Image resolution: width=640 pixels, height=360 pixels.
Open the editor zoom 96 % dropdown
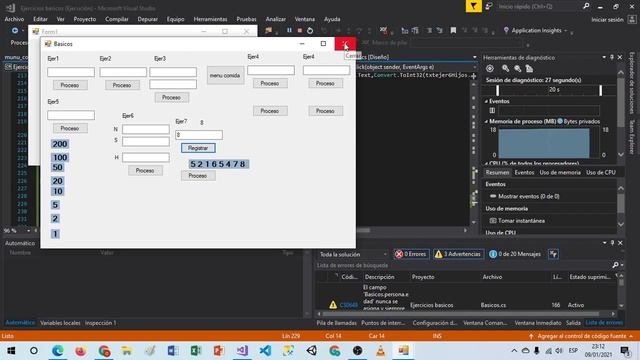coord(29,231)
